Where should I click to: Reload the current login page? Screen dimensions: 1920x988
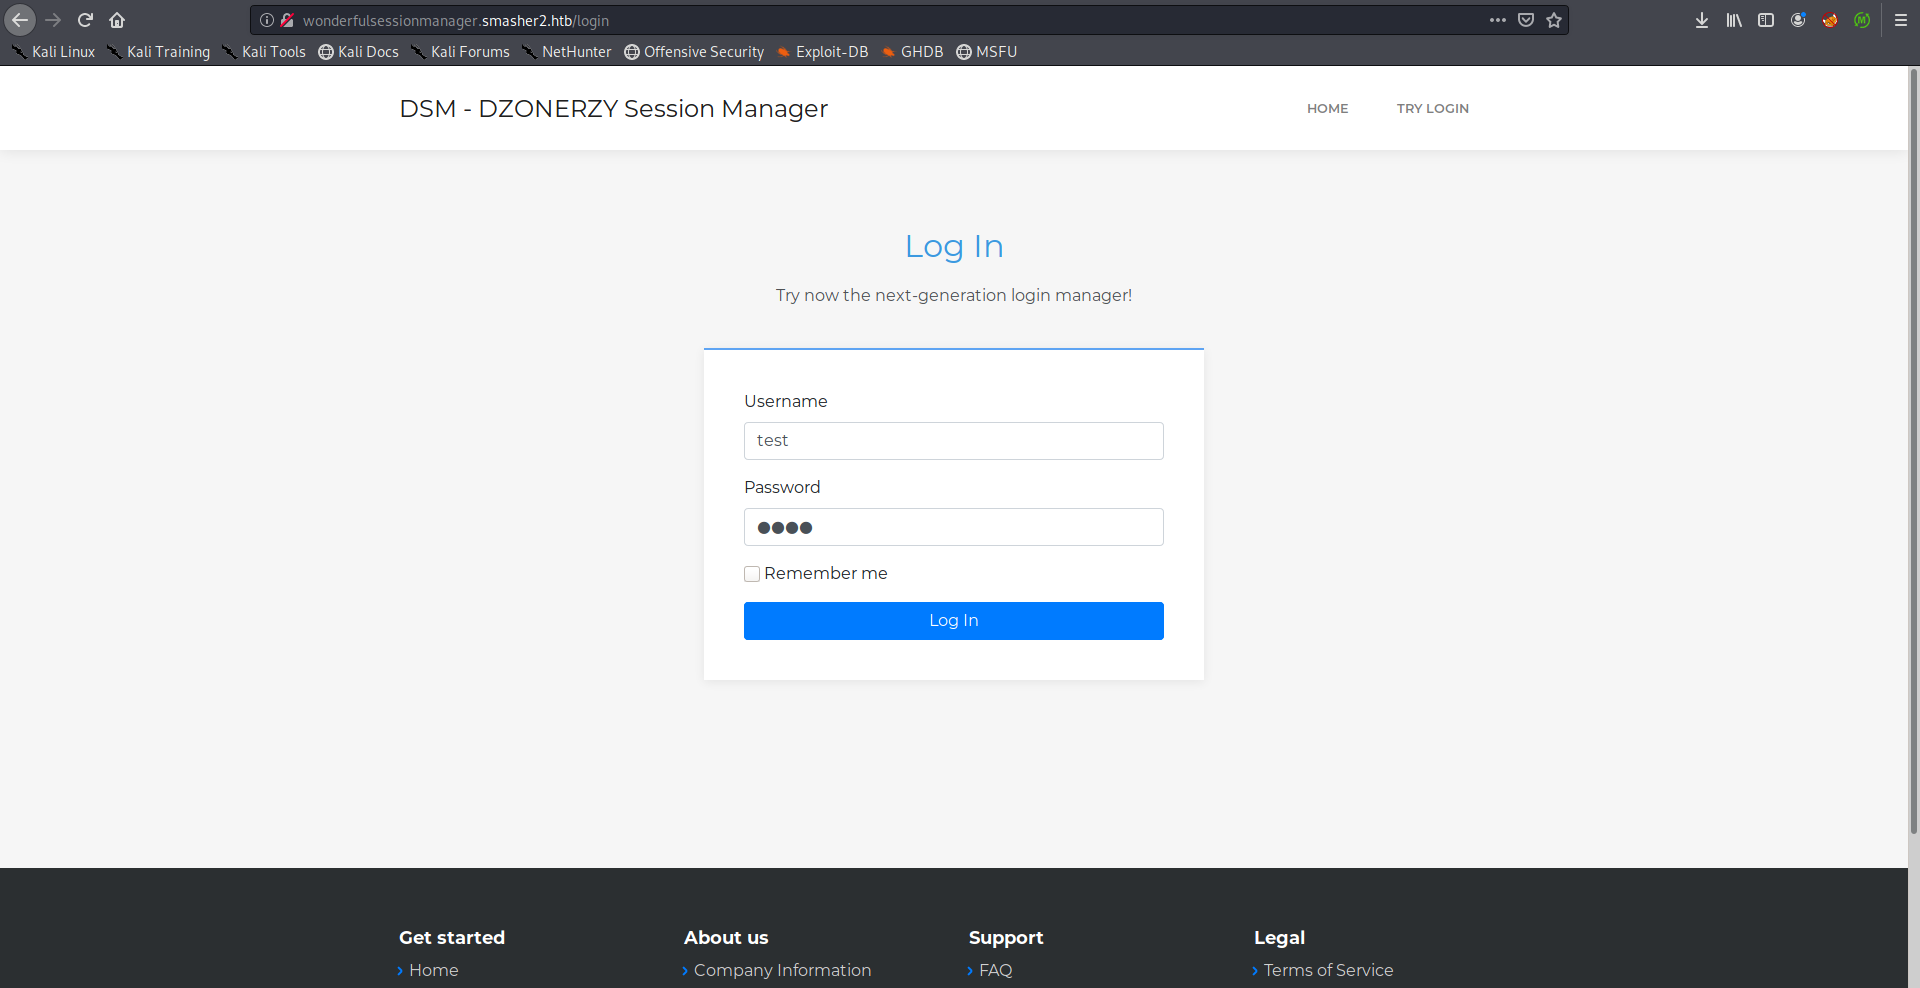85,20
